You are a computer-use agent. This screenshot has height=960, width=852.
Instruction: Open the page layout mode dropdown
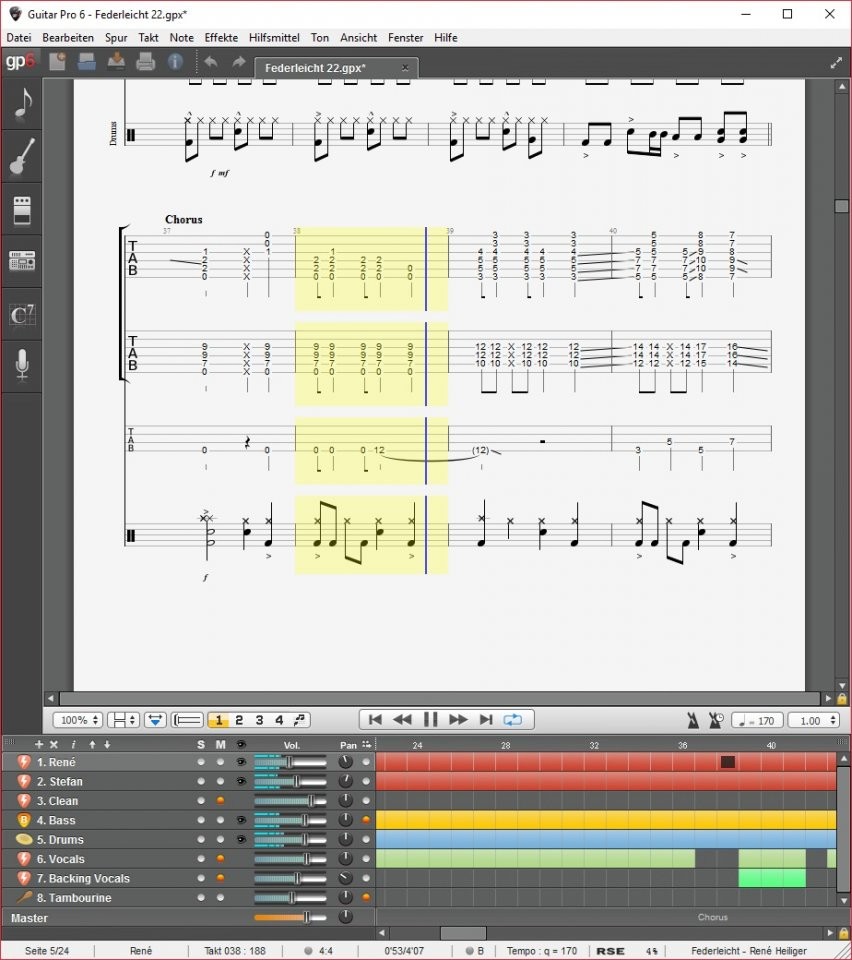123,720
